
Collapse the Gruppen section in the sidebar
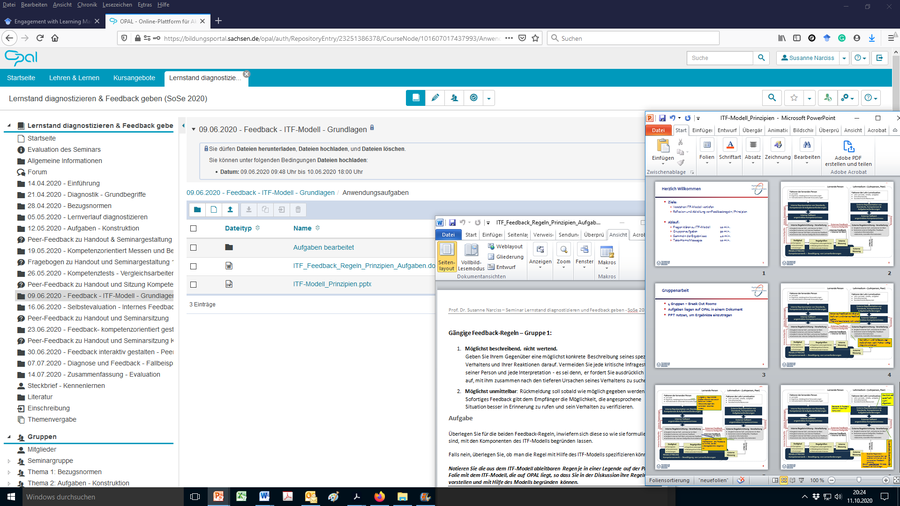tap(9, 437)
